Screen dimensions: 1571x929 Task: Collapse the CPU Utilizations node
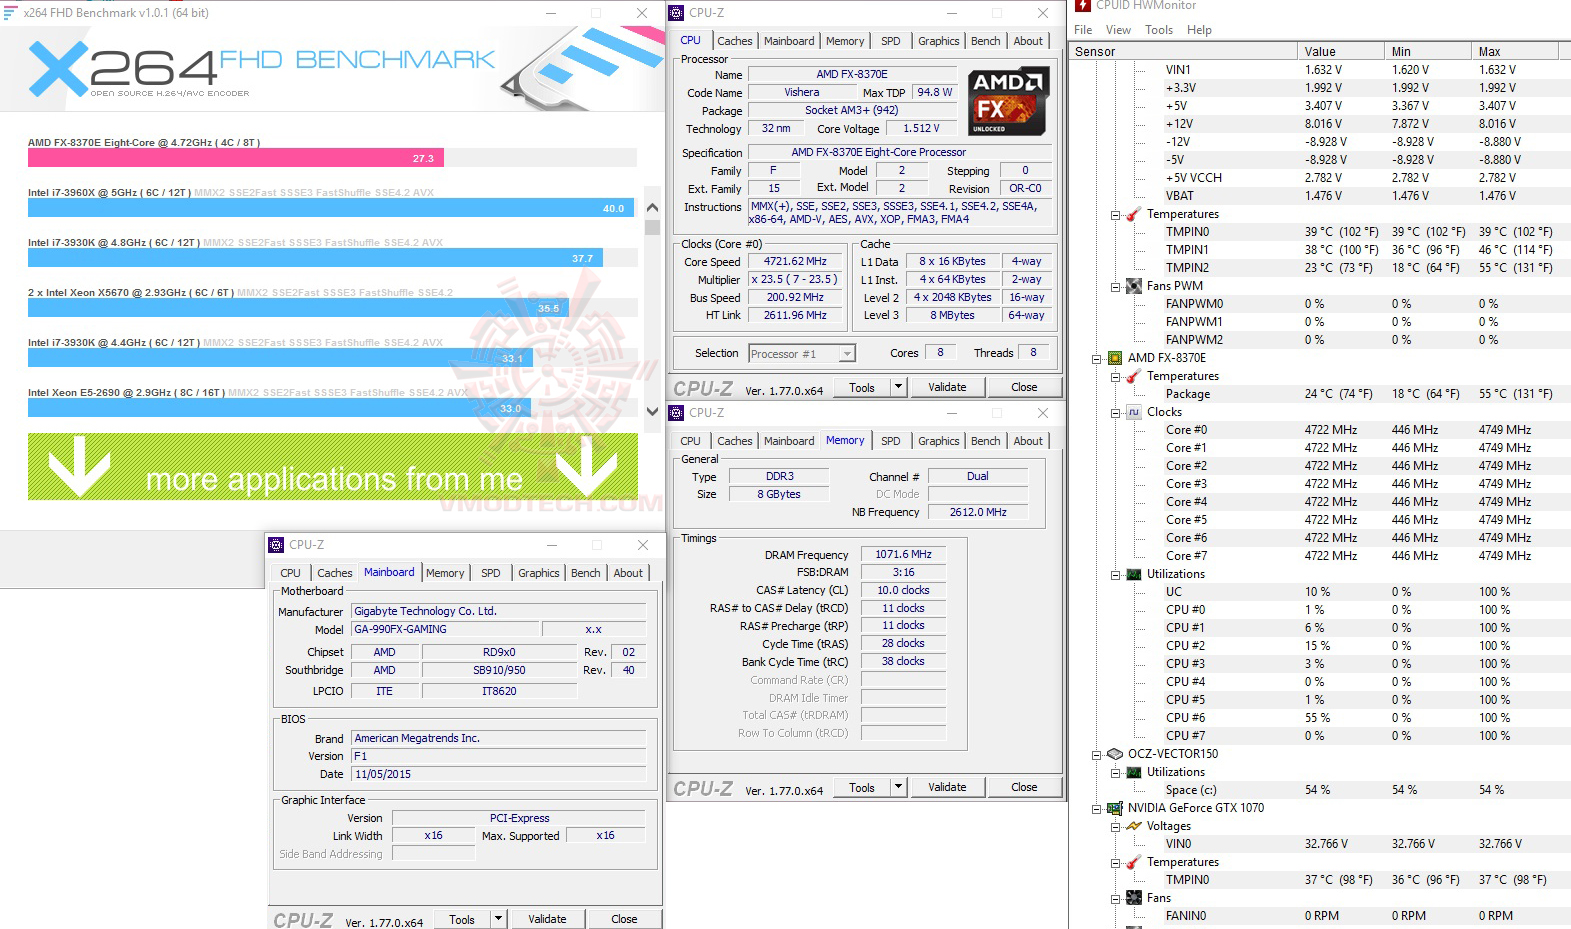[1115, 575]
